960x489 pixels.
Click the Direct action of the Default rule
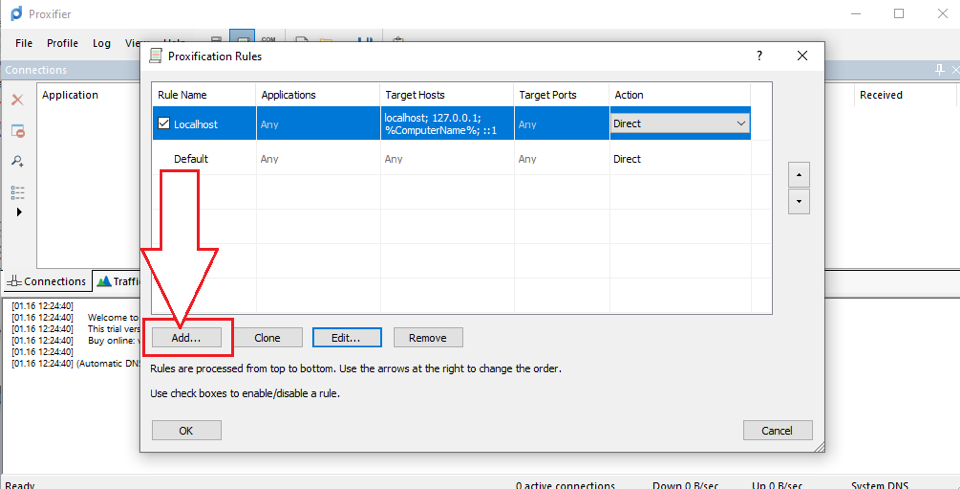click(627, 159)
